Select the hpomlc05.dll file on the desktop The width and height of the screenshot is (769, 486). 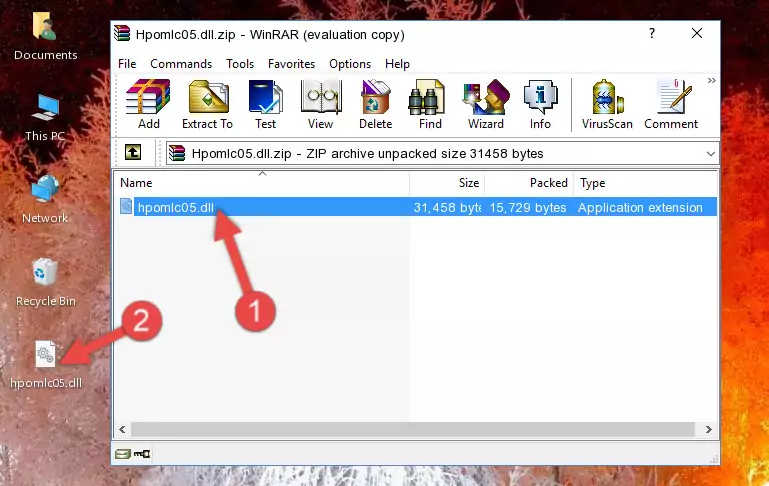46,365
